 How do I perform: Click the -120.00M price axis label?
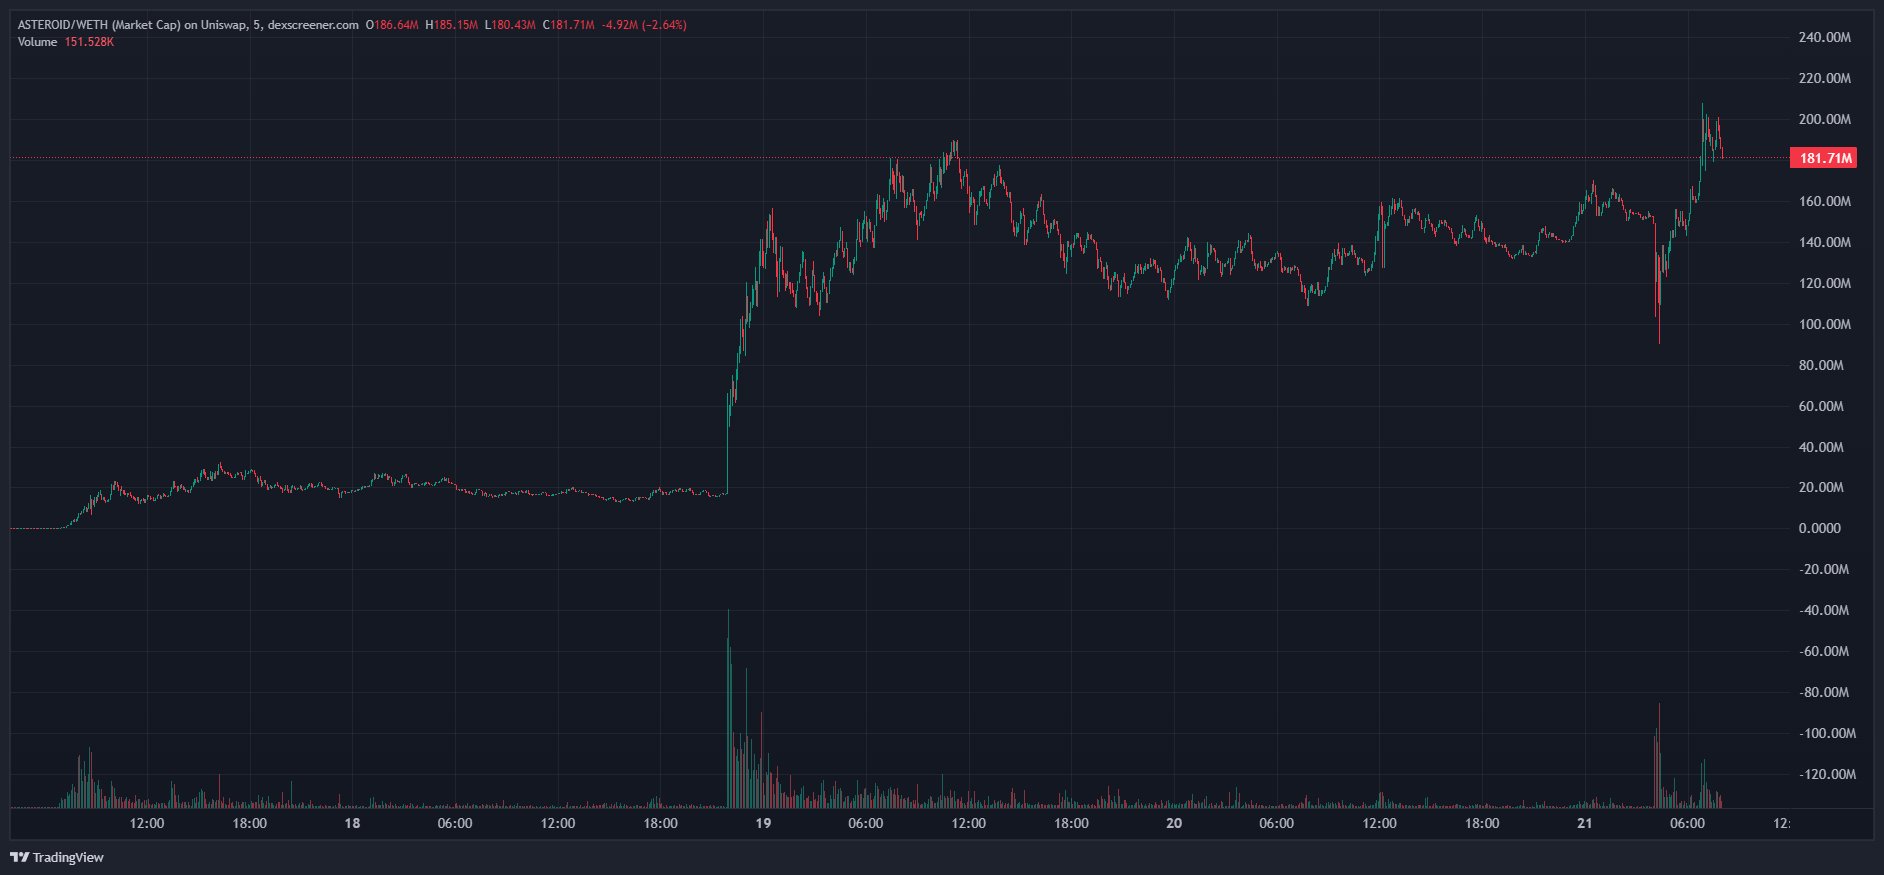(1826, 774)
